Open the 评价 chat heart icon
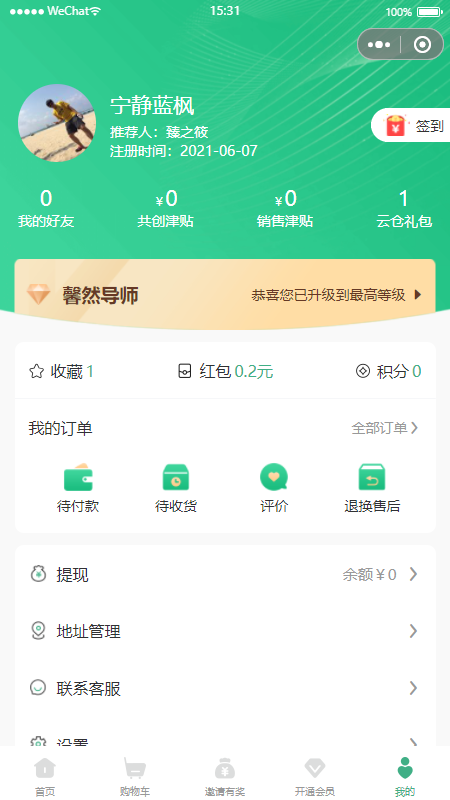450x800 pixels. [274, 477]
